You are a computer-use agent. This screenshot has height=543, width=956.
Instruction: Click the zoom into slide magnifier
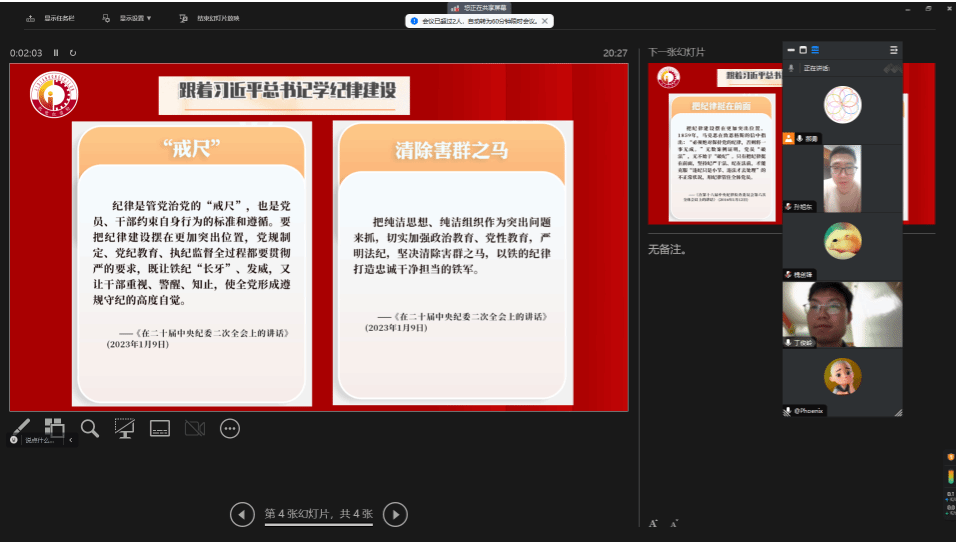[90, 428]
